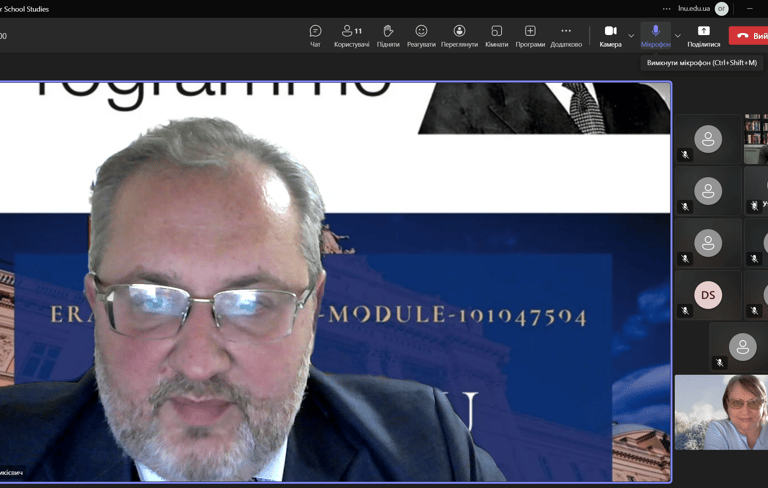Screen dimensions: 768x488
Task: Open the Реагувати reactions menu
Action: (421, 36)
